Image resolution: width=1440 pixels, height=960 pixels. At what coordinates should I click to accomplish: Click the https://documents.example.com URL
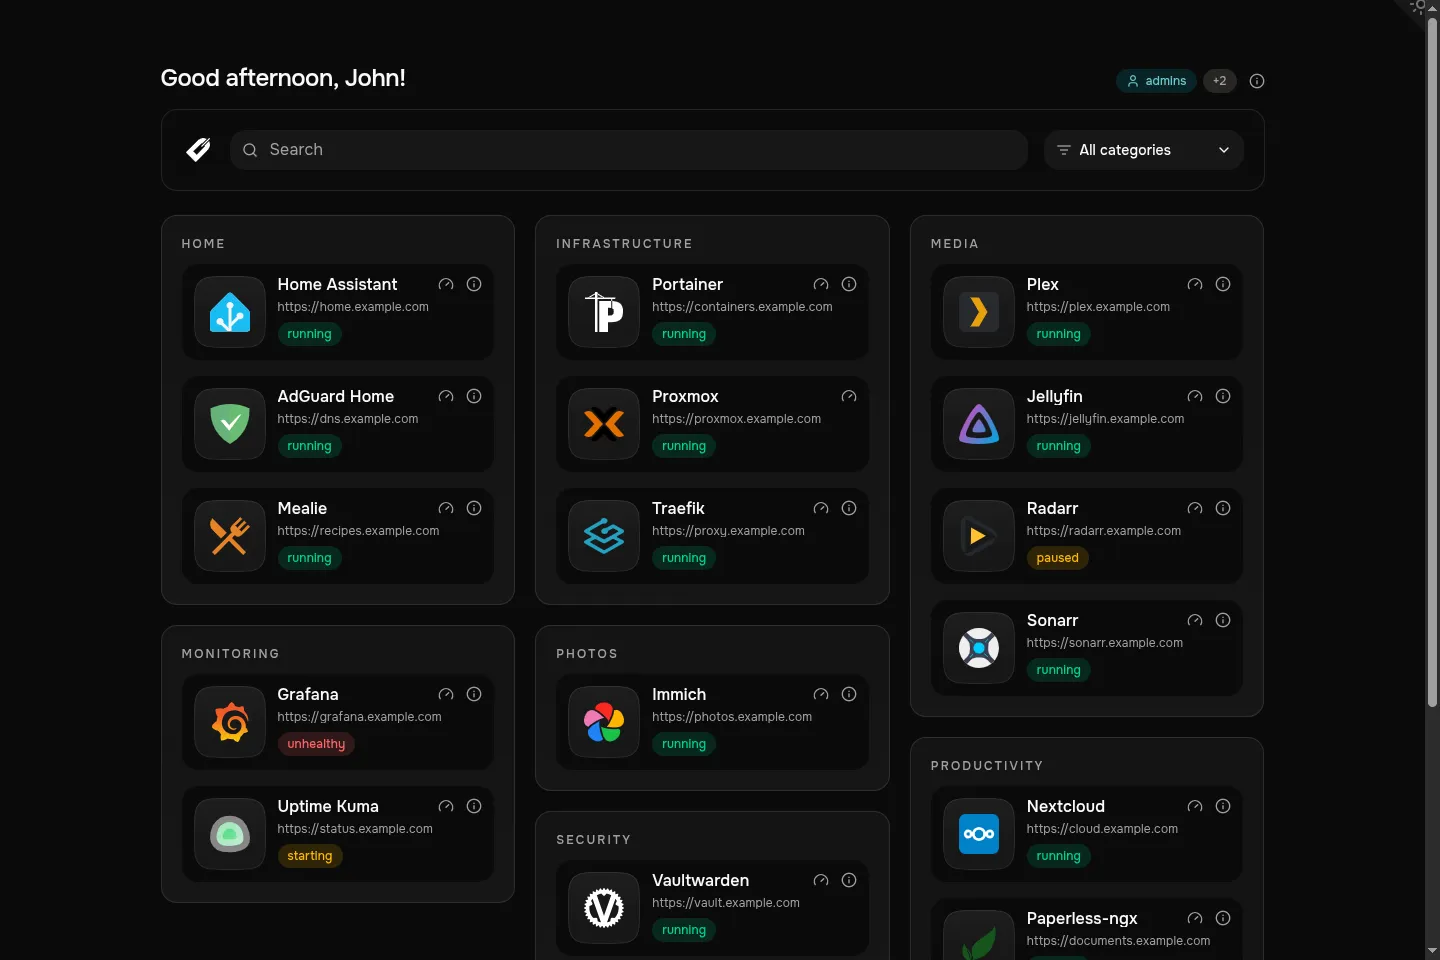tap(1118, 941)
